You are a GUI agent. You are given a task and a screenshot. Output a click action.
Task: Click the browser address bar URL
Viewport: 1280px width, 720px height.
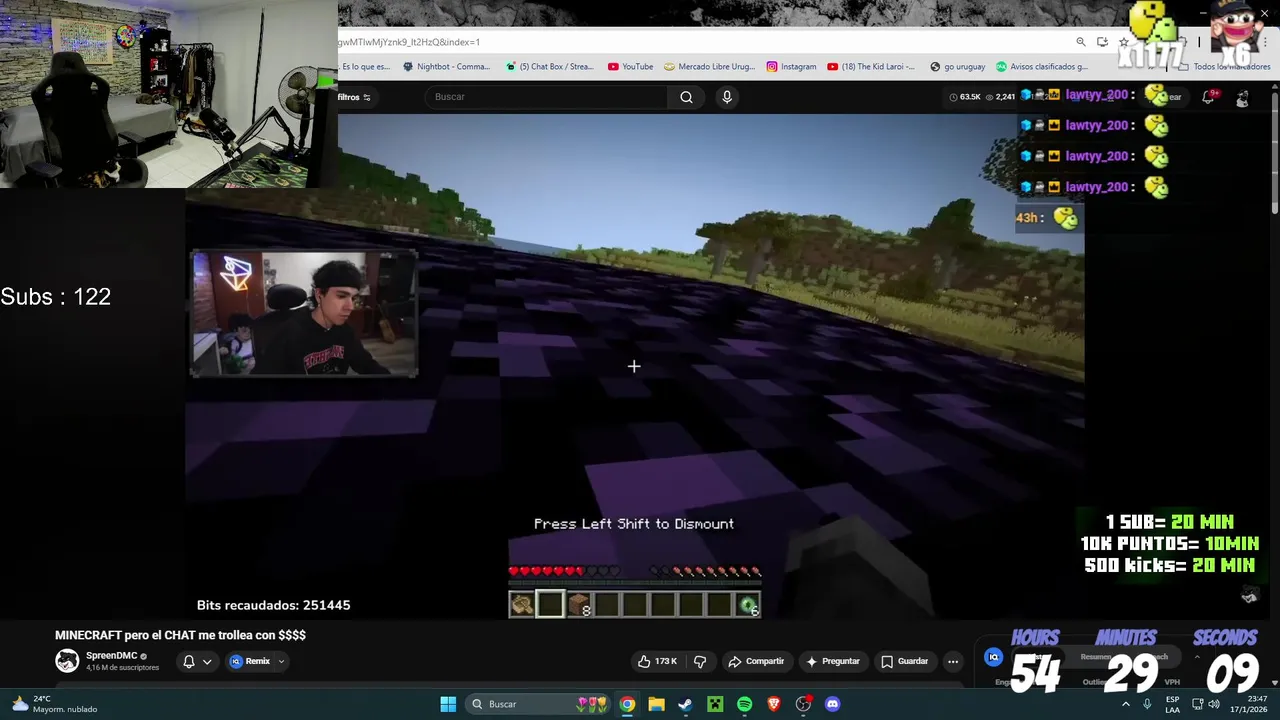409,42
